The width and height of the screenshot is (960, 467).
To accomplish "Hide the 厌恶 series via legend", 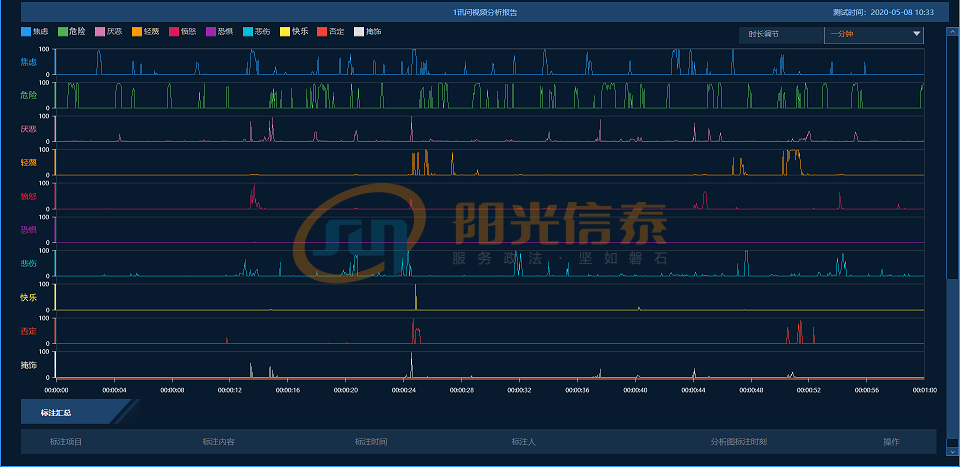I will point(110,31).
